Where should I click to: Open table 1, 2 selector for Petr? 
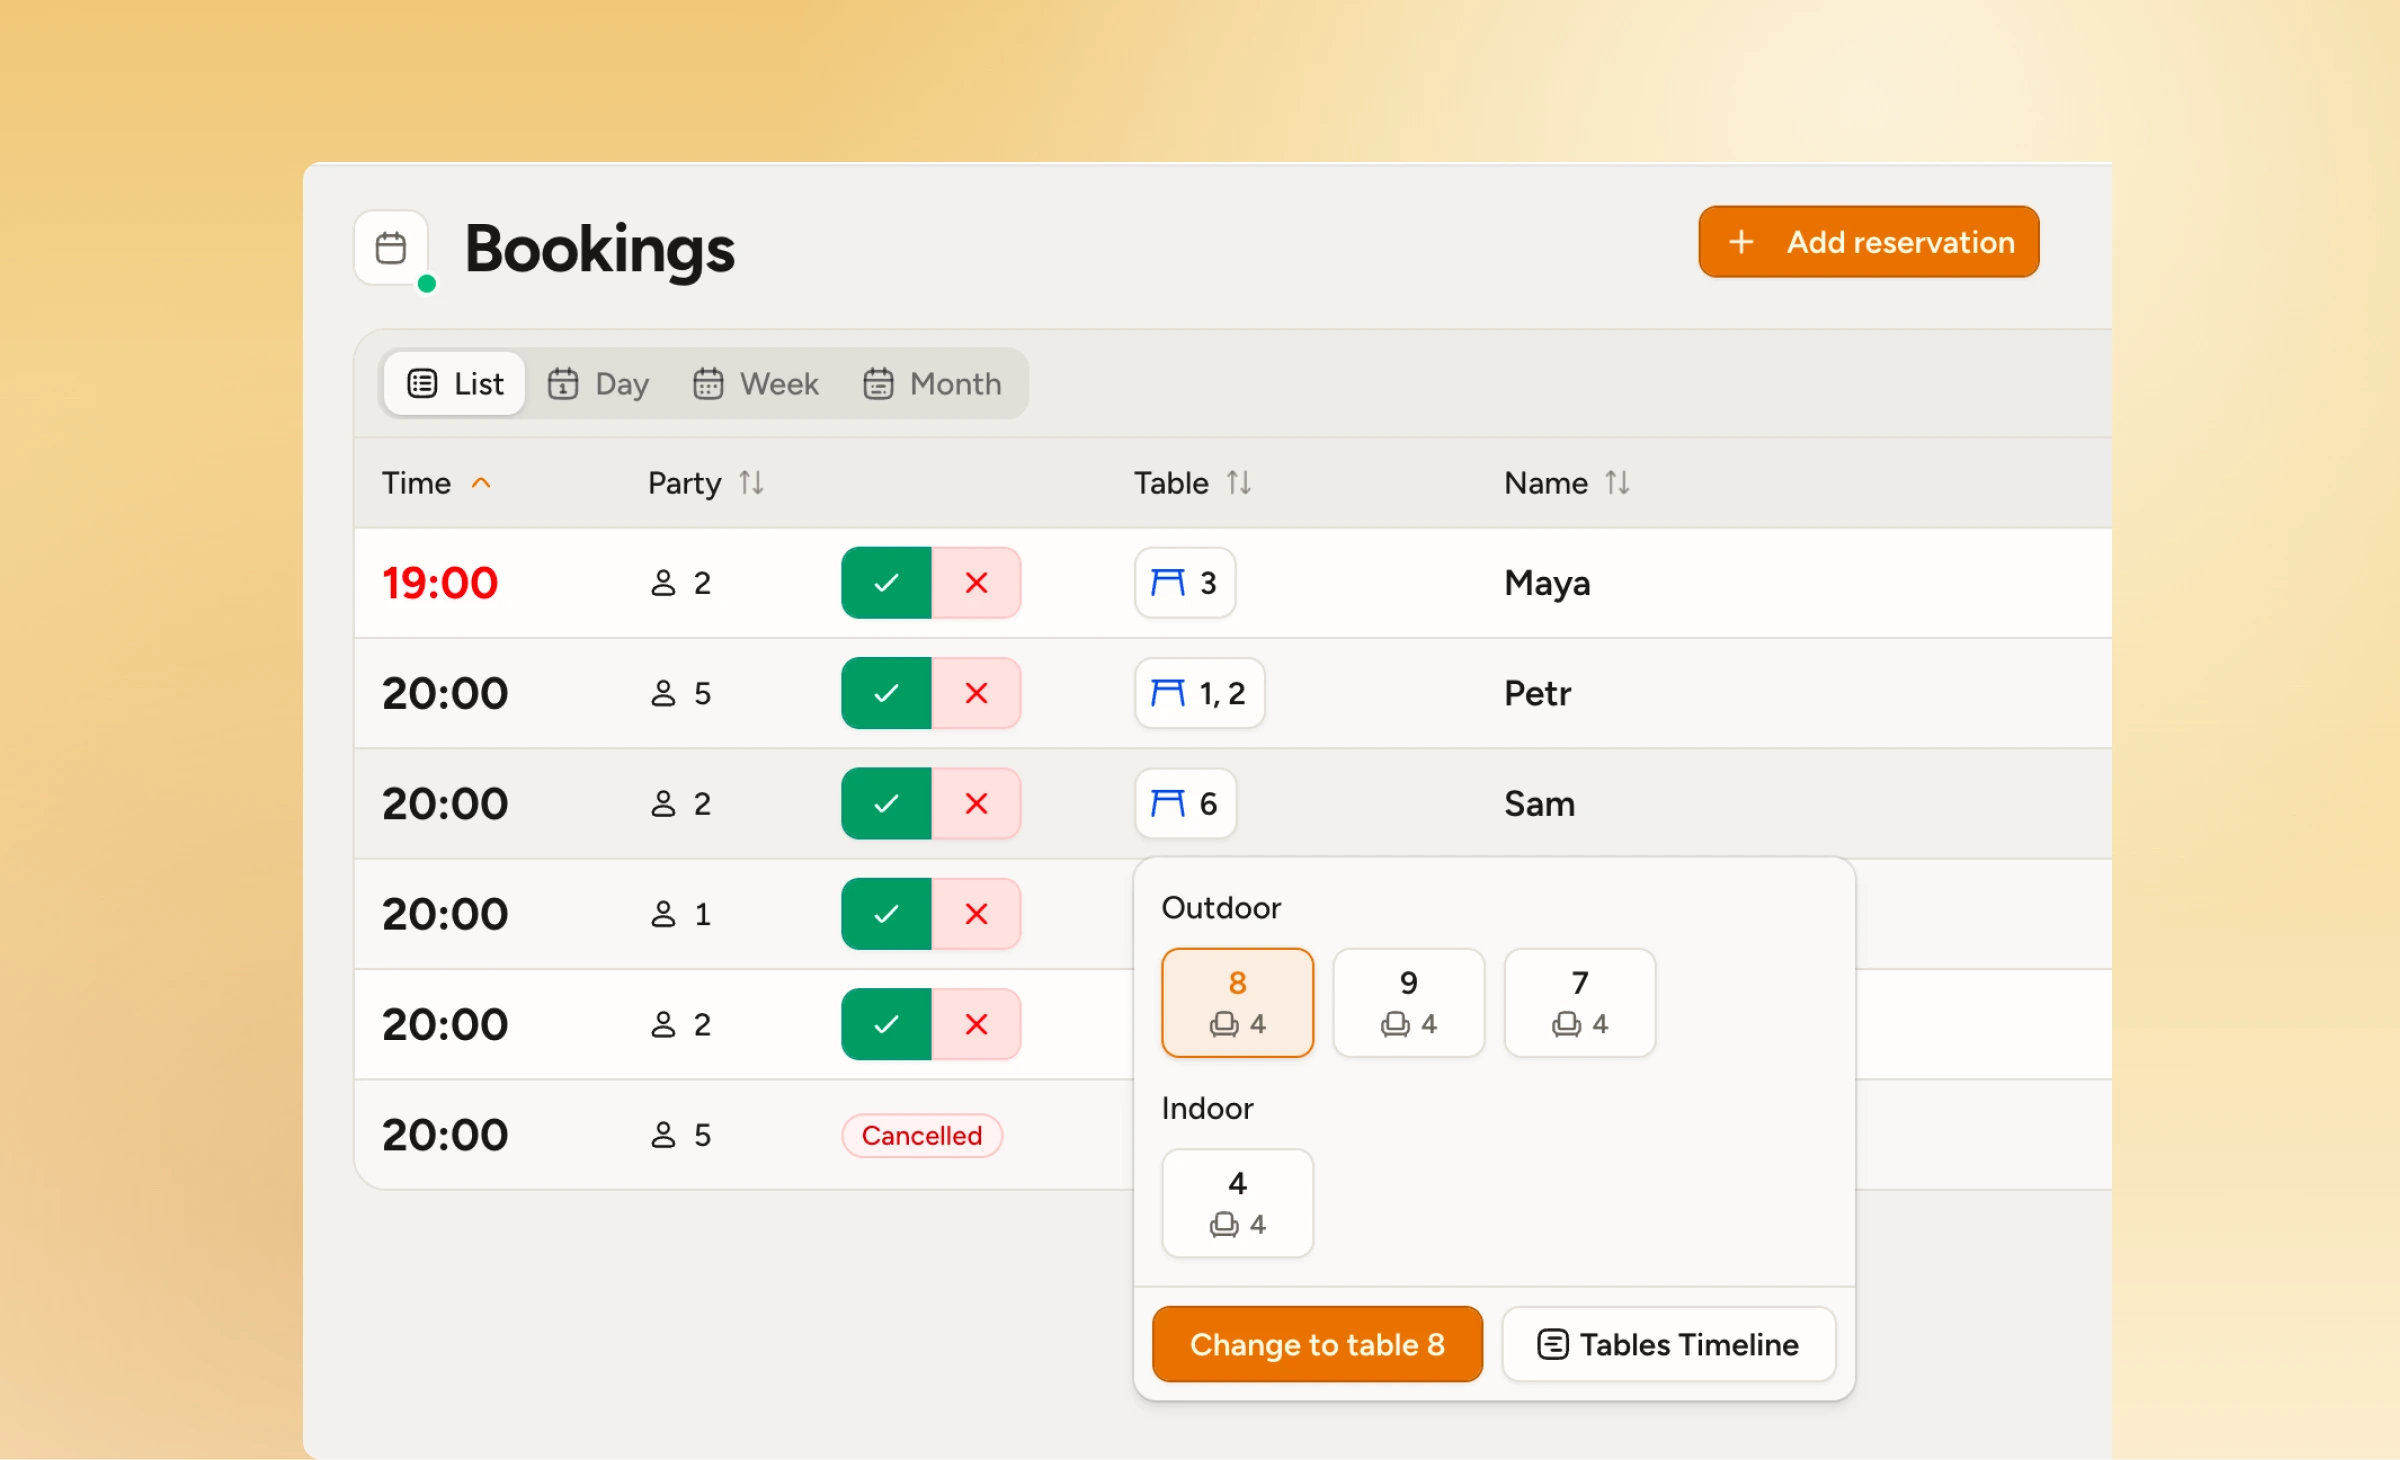[x=1199, y=693]
